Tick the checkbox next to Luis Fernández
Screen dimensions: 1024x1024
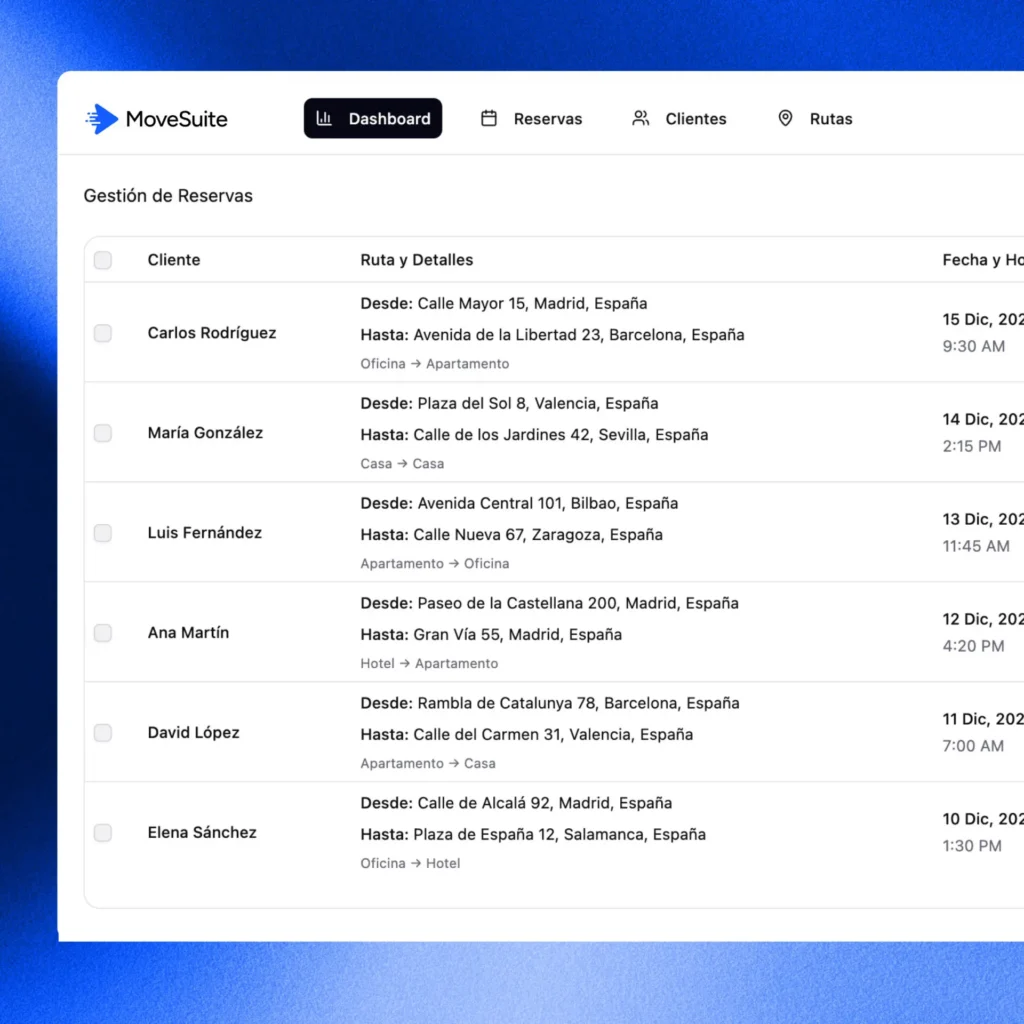coord(103,533)
